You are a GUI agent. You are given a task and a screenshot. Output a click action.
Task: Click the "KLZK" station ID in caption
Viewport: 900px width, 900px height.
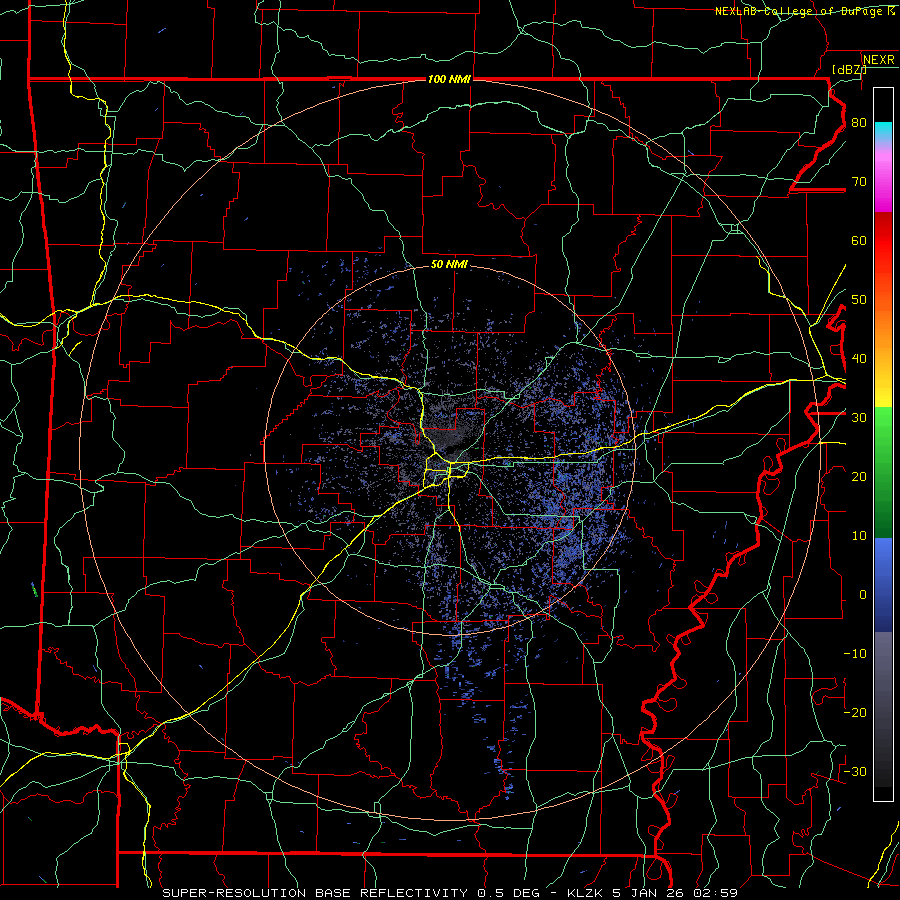(584, 893)
